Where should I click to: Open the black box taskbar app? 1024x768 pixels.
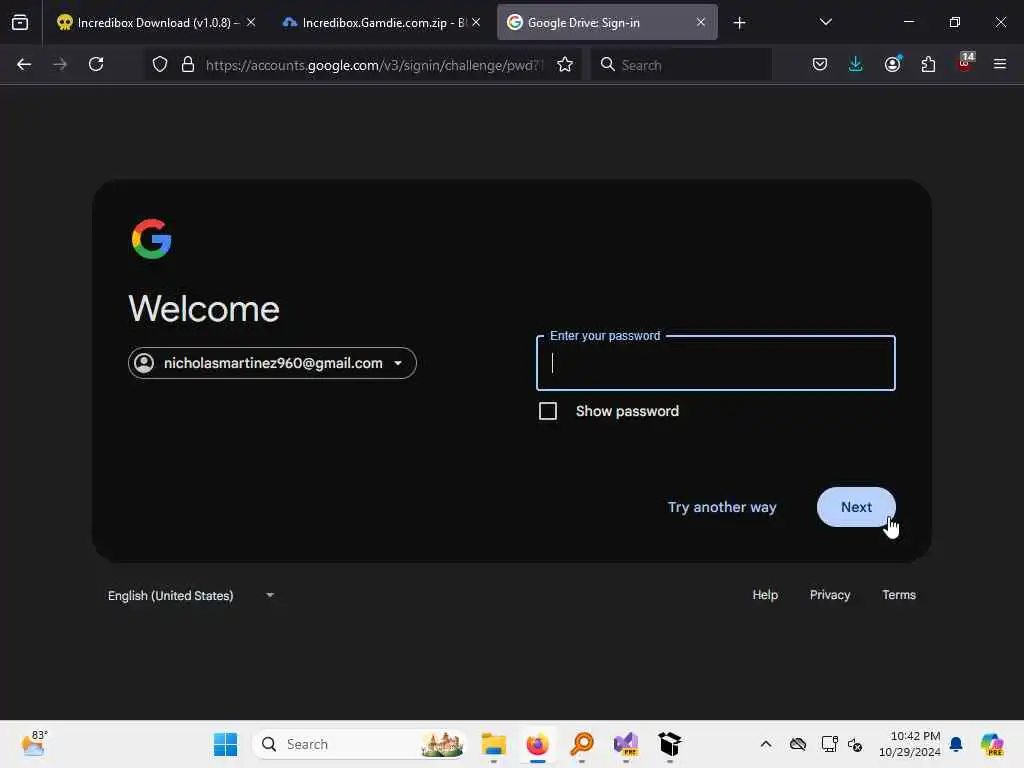click(669, 744)
